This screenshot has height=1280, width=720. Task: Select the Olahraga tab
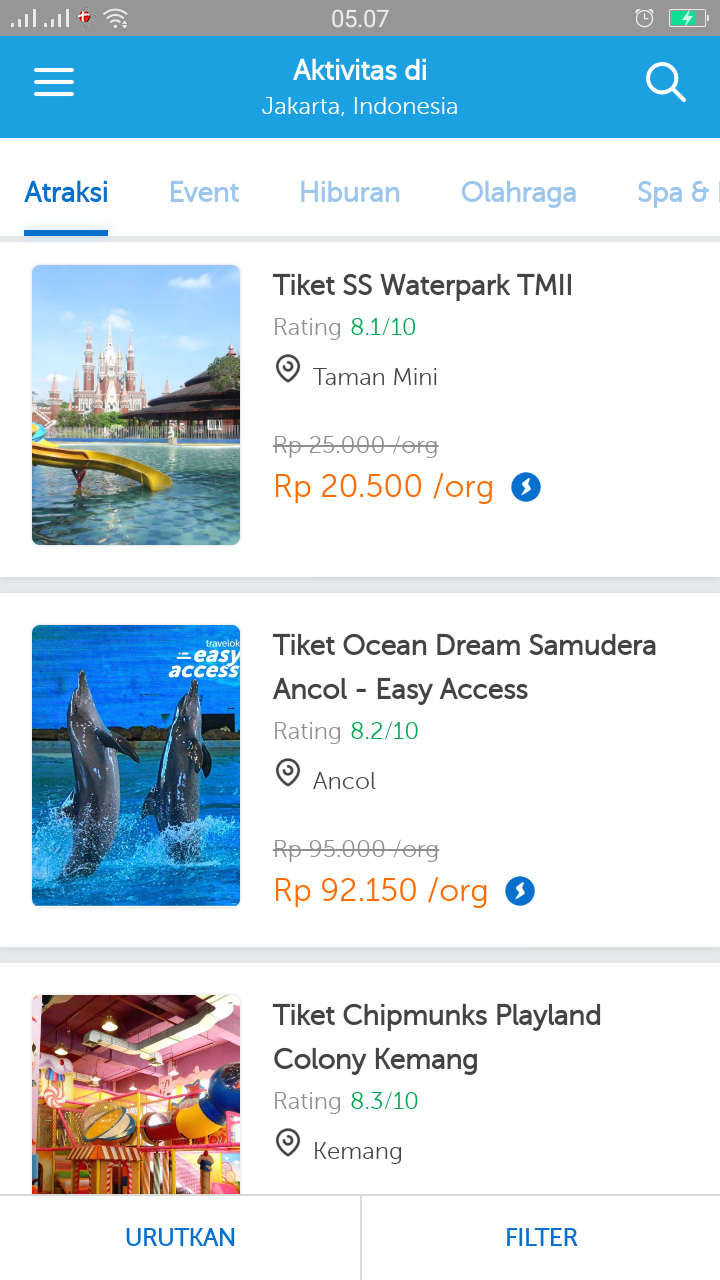518,192
